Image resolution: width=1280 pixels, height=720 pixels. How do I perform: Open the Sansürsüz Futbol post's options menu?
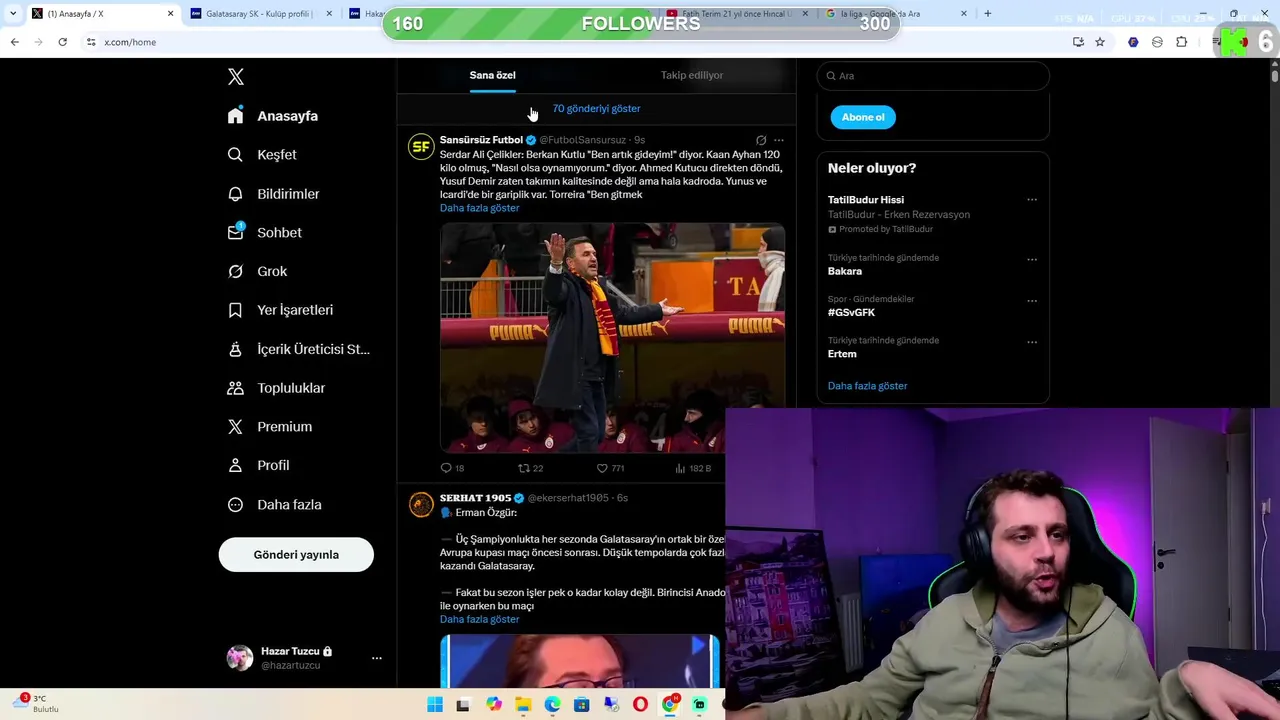(x=779, y=140)
